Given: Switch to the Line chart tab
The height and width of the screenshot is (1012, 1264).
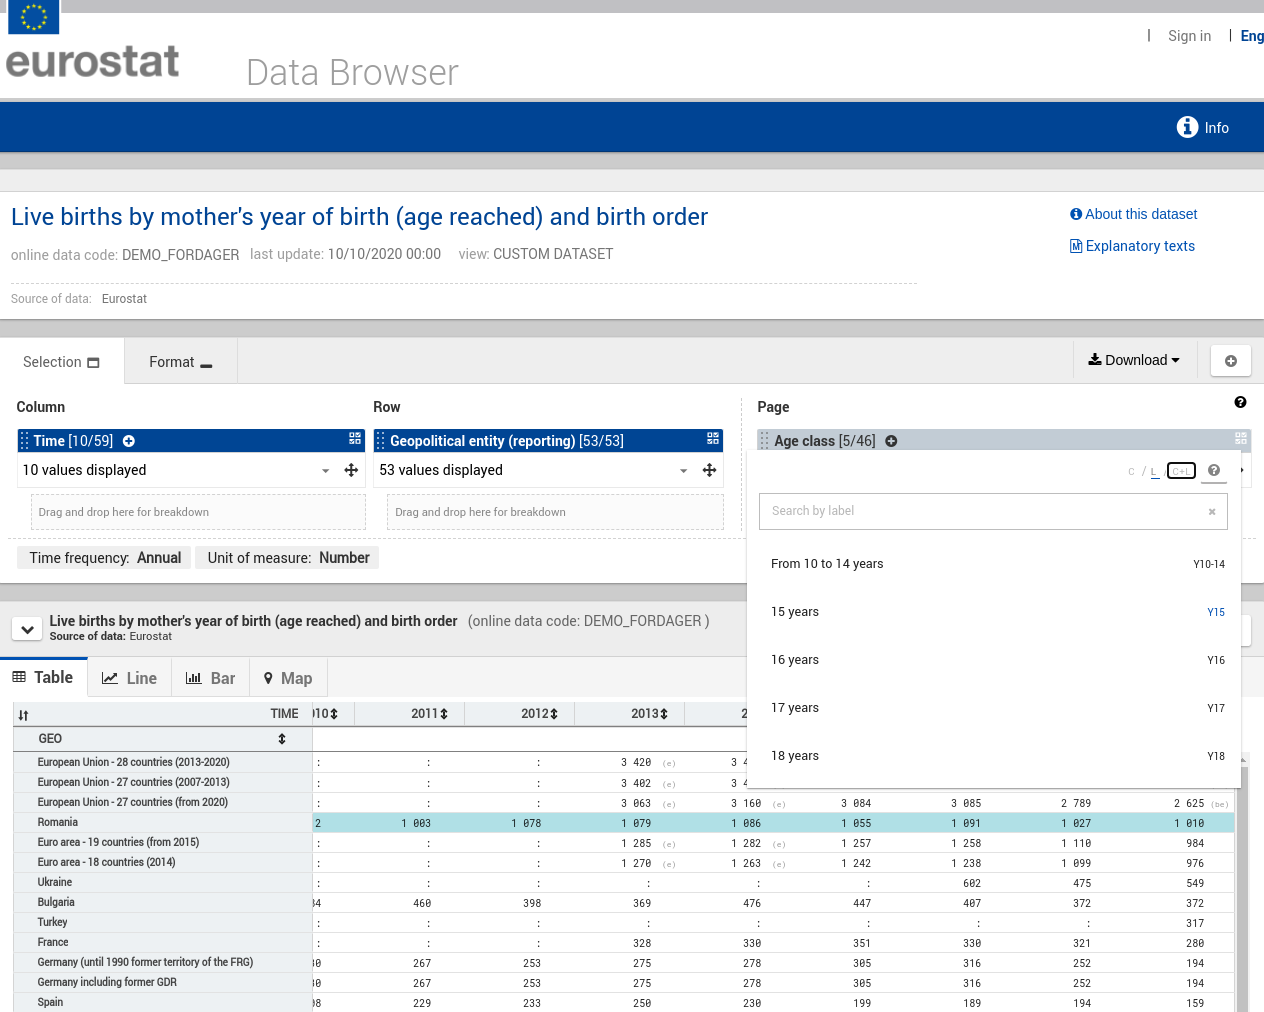Looking at the screenshot, I should click(x=130, y=678).
